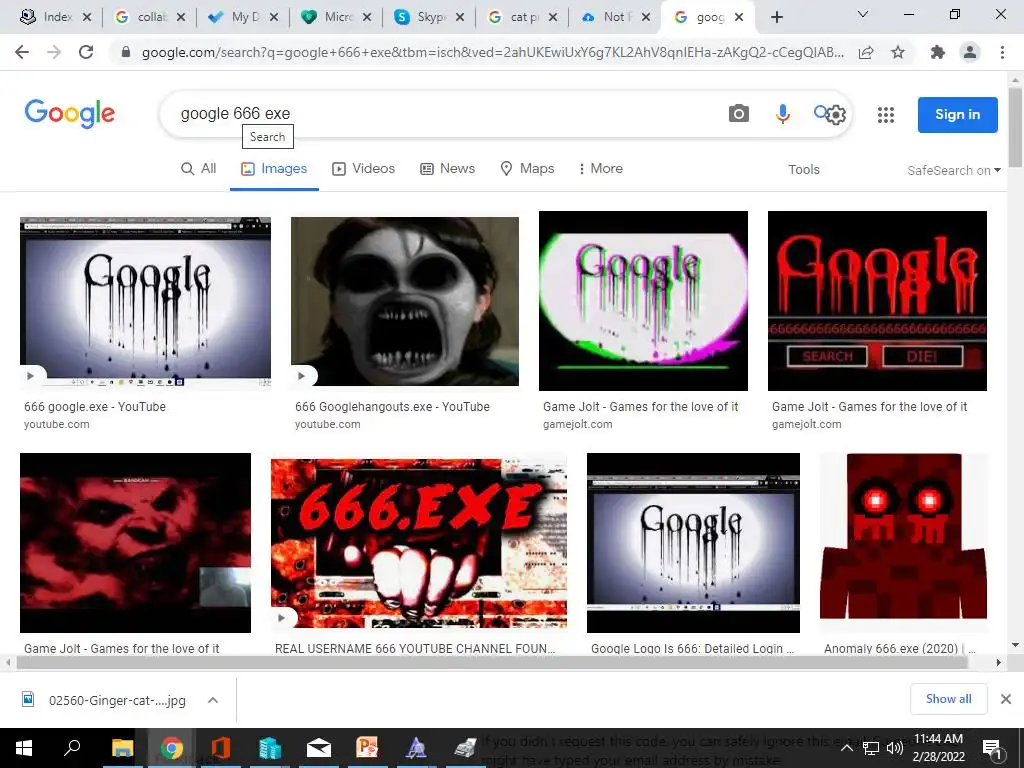
Task: Close the Micro browser tab
Action: click(x=367, y=17)
